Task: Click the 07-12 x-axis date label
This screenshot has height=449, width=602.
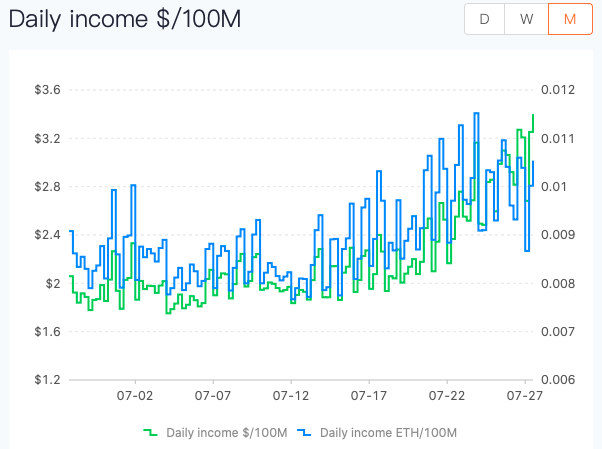Action: pos(291,397)
